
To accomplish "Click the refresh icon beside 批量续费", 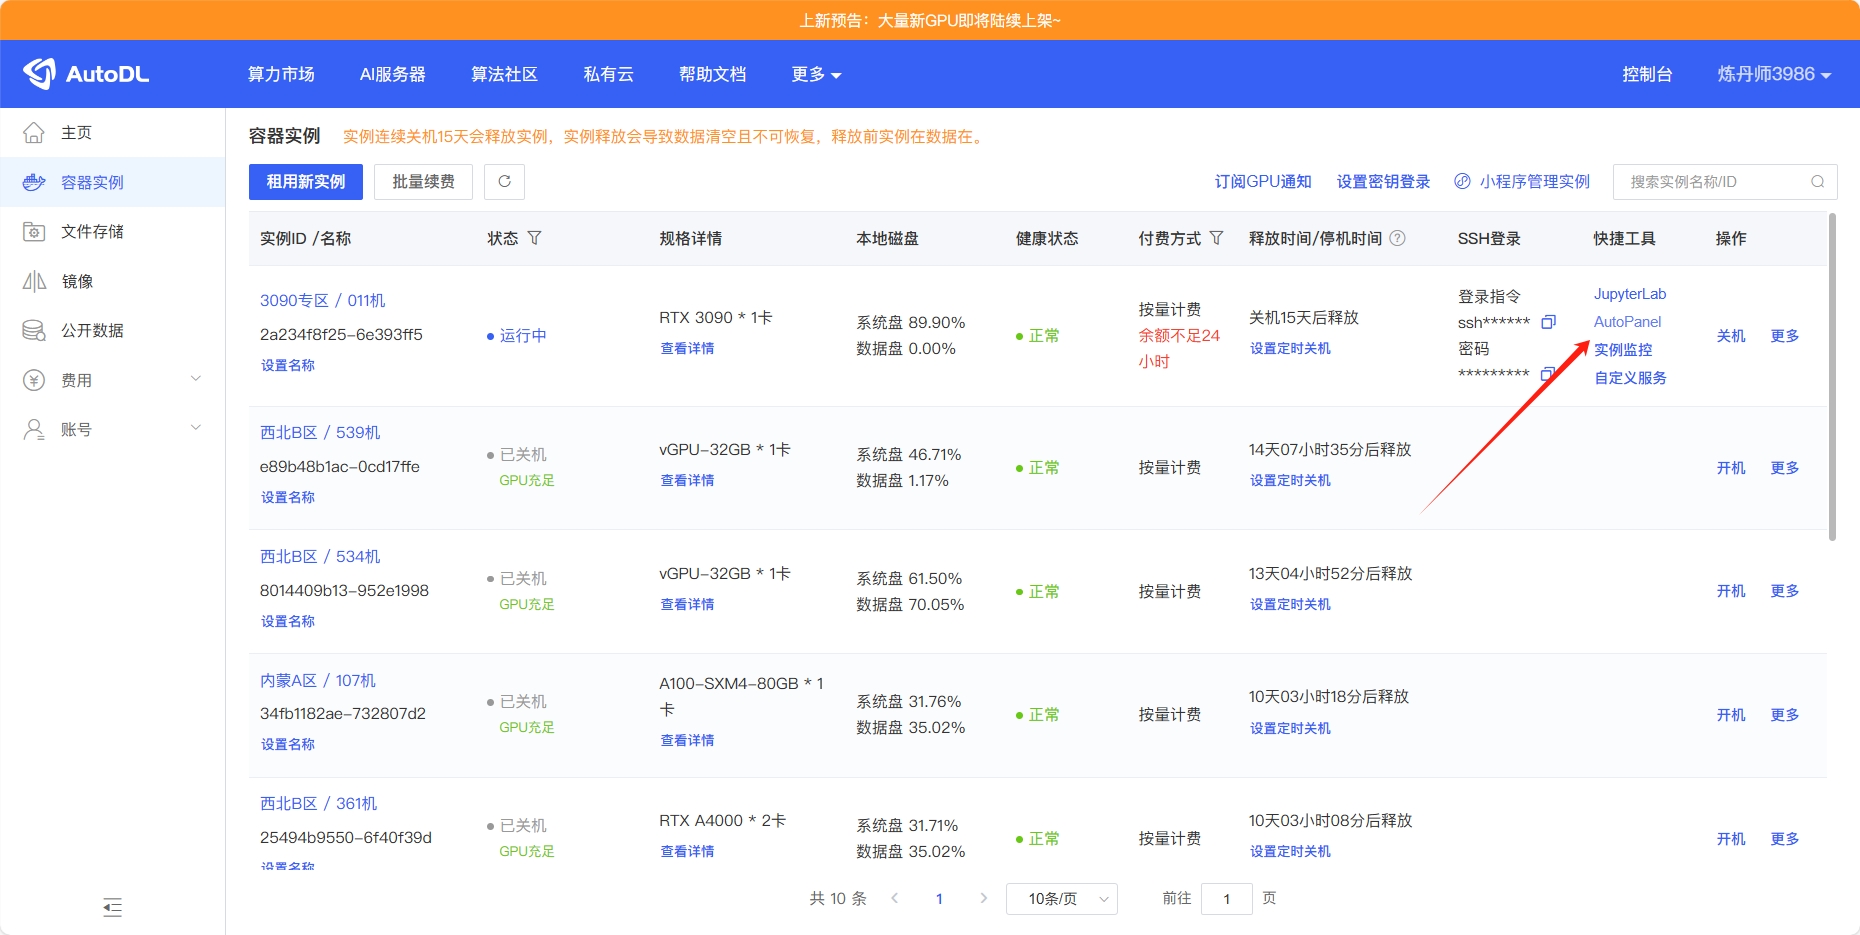I will (504, 181).
